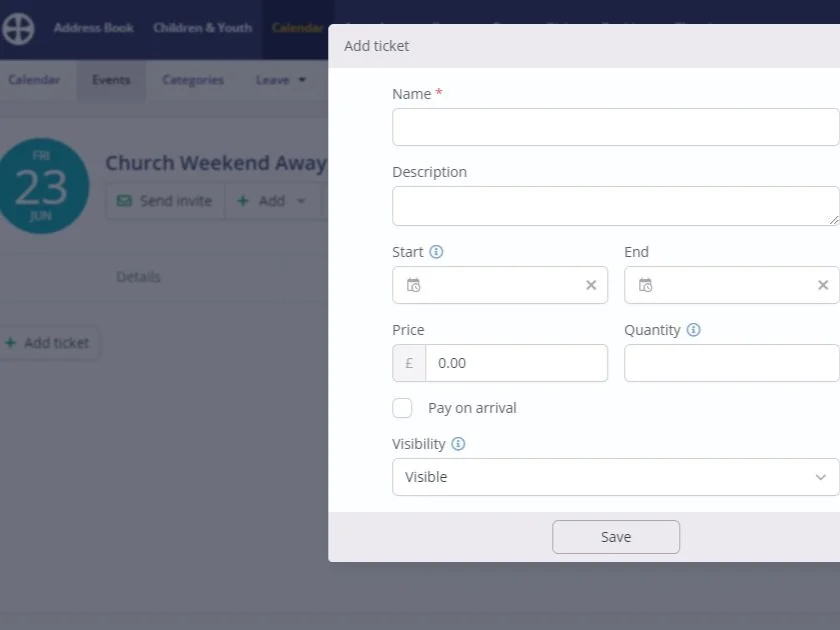The height and width of the screenshot is (630, 840).
Task: Click the Church Weekend Away event title
Action: (216, 163)
